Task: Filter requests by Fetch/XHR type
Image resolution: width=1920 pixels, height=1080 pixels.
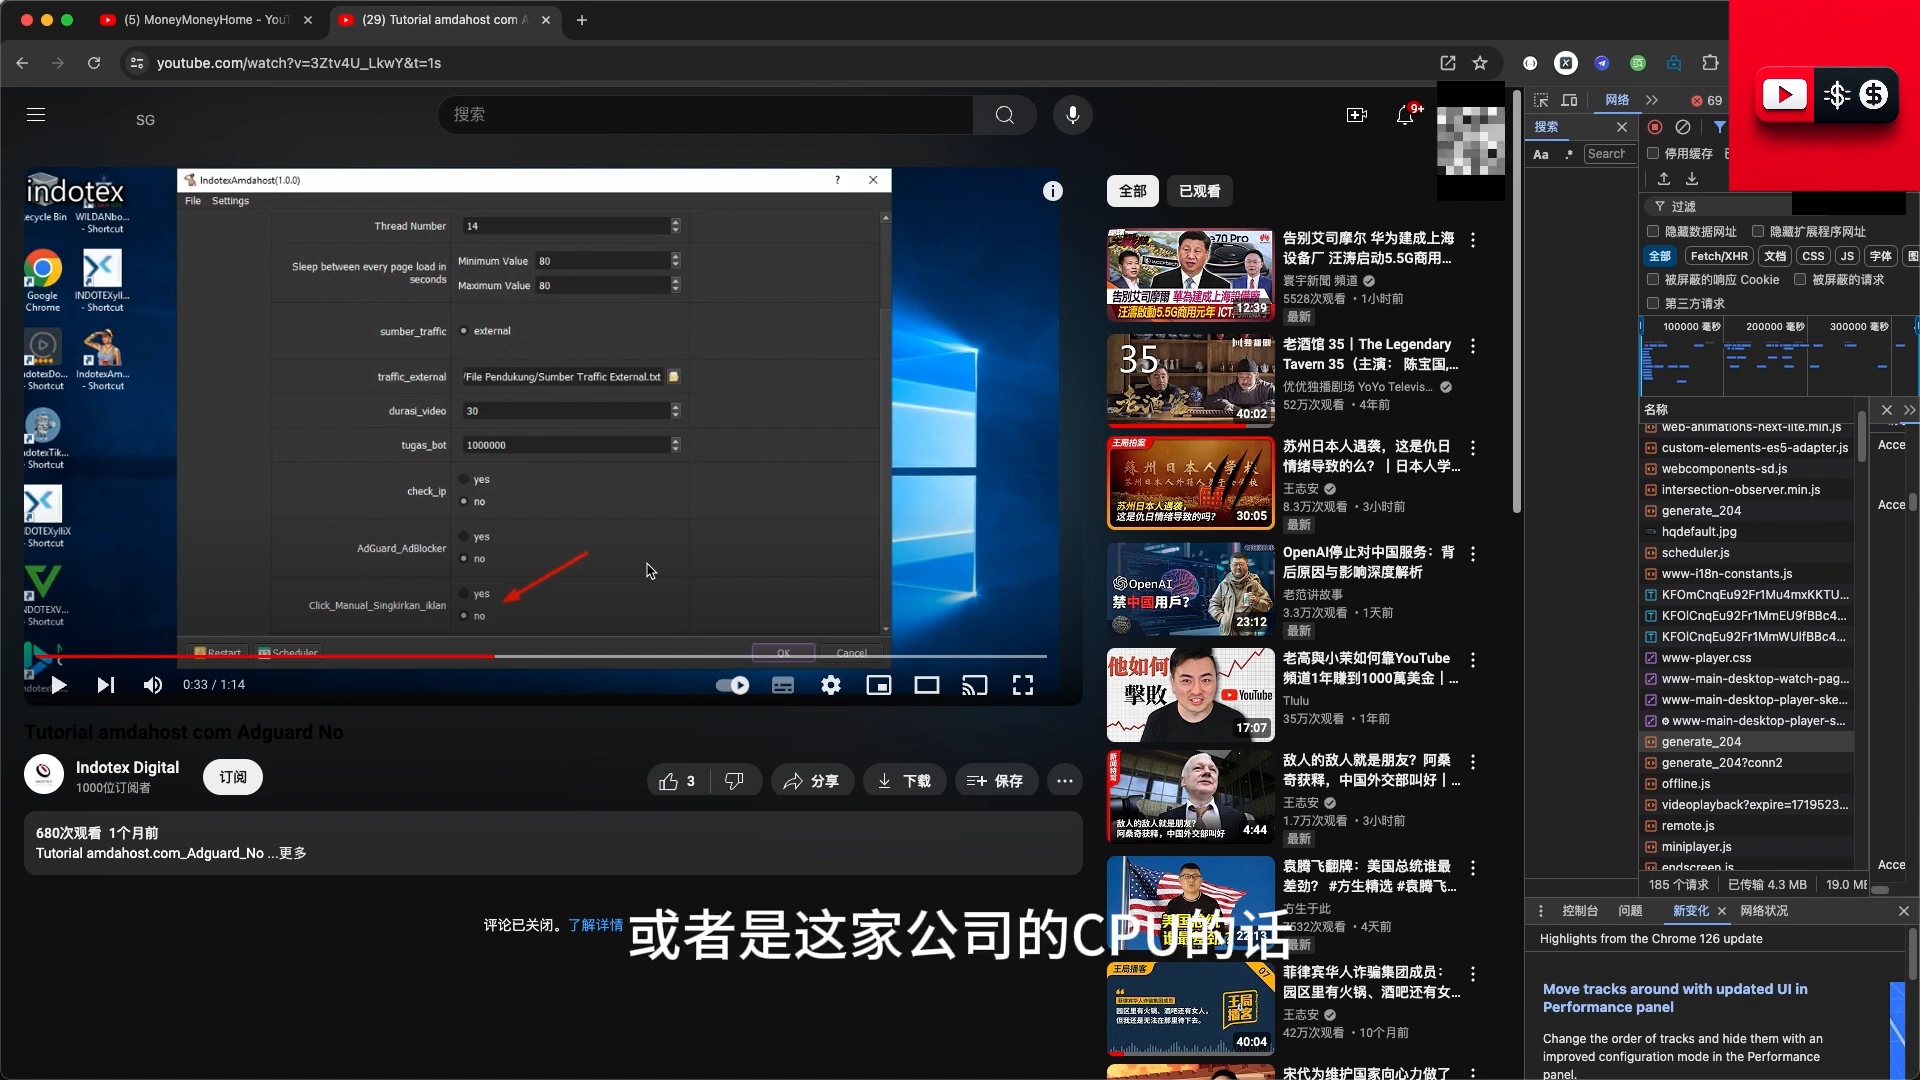Action: [x=1719, y=256]
